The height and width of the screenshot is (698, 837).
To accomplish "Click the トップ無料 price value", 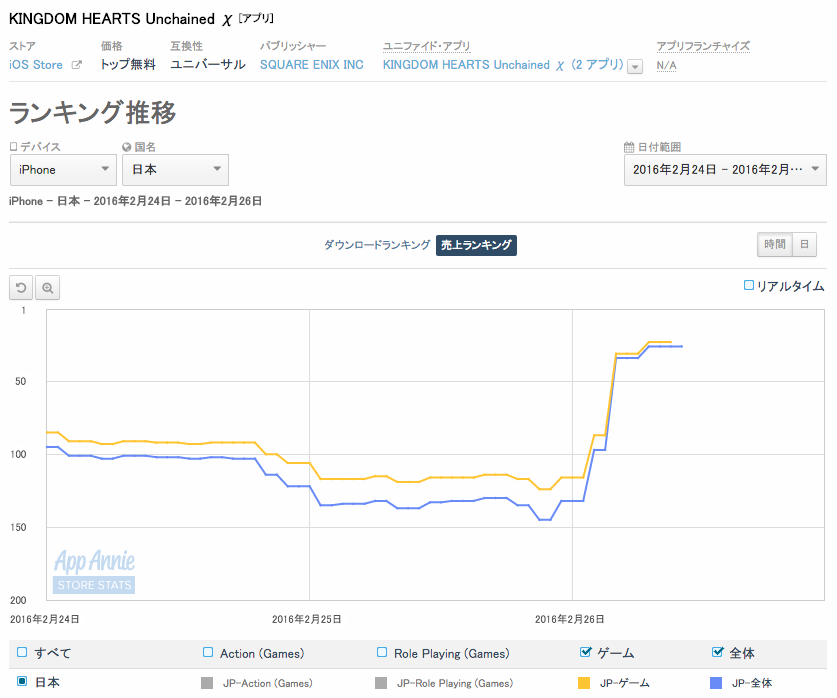I will (128, 65).
